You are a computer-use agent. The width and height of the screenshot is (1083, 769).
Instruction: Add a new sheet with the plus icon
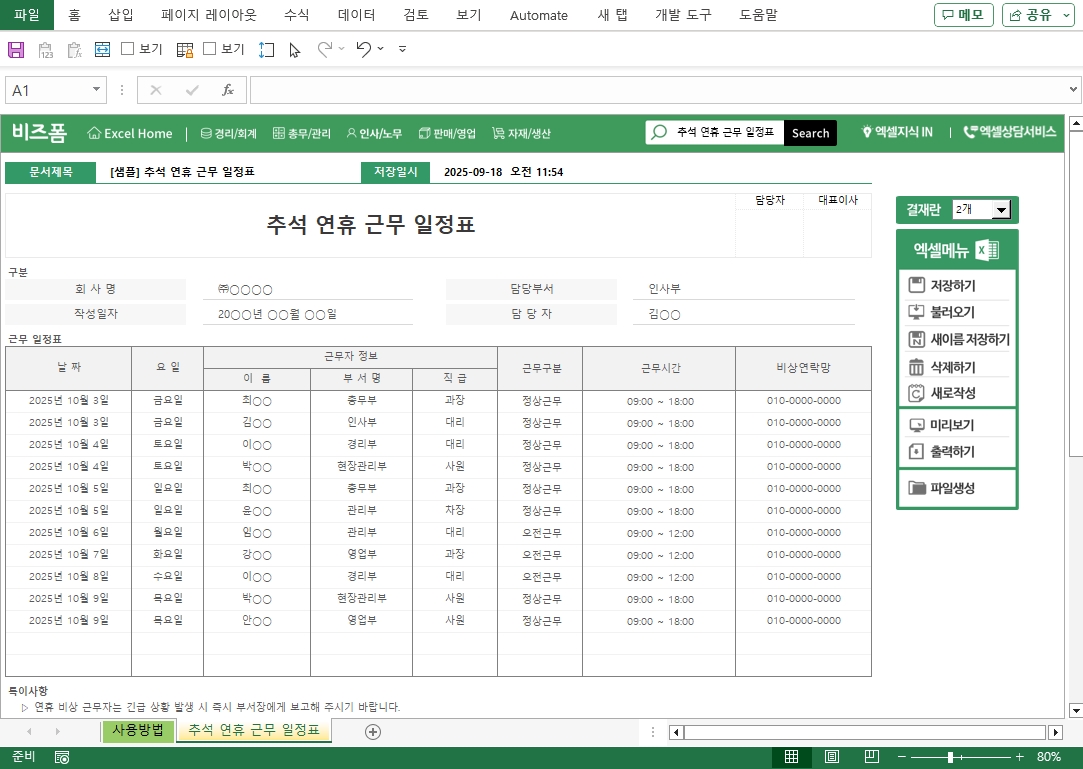click(373, 732)
